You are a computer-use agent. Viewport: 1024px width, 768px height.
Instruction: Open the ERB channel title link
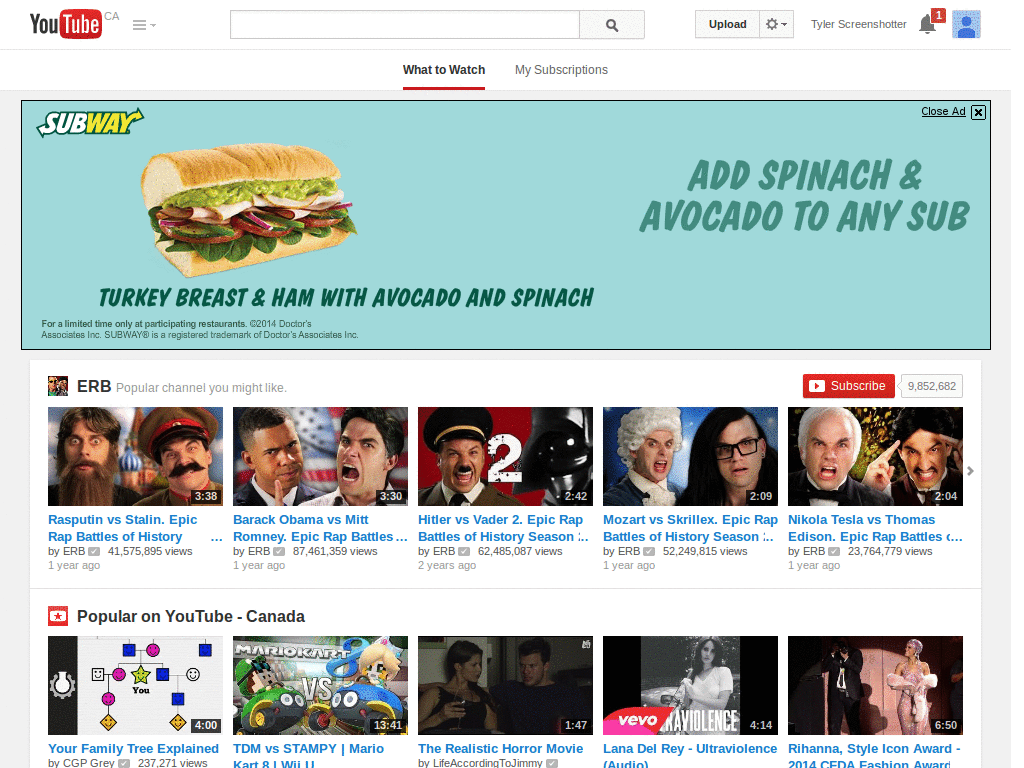(94, 387)
